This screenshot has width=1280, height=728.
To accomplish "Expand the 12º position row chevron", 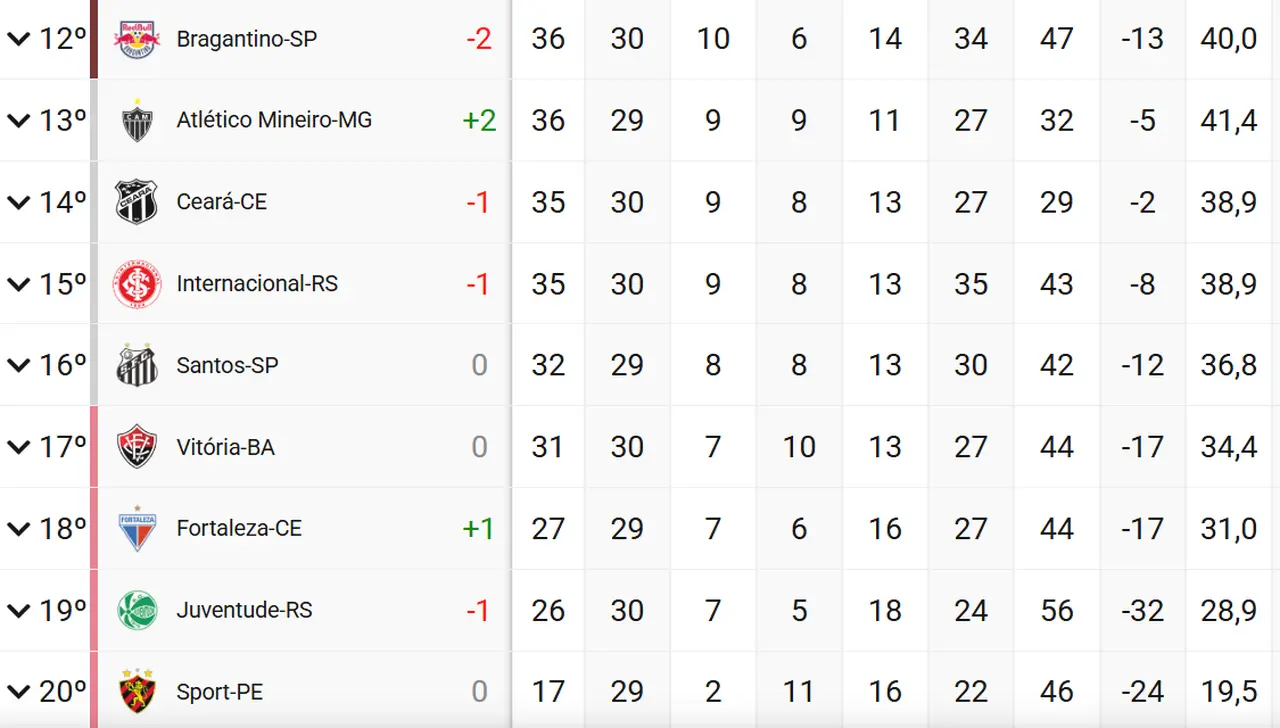I will point(18,39).
